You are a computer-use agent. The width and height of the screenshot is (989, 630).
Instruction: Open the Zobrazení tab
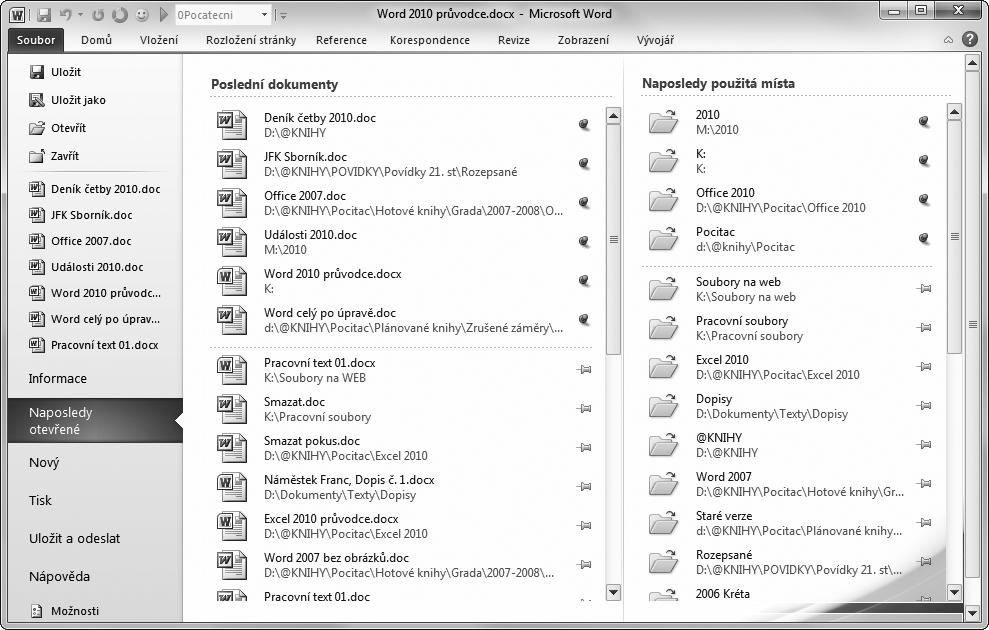tap(583, 40)
